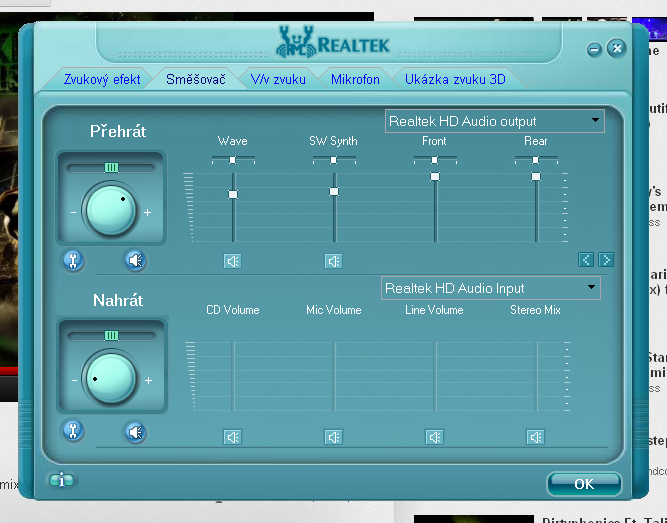The image size is (667, 523).
Task: Open playback settings wrench icon under Přehrát
Action: (73, 260)
